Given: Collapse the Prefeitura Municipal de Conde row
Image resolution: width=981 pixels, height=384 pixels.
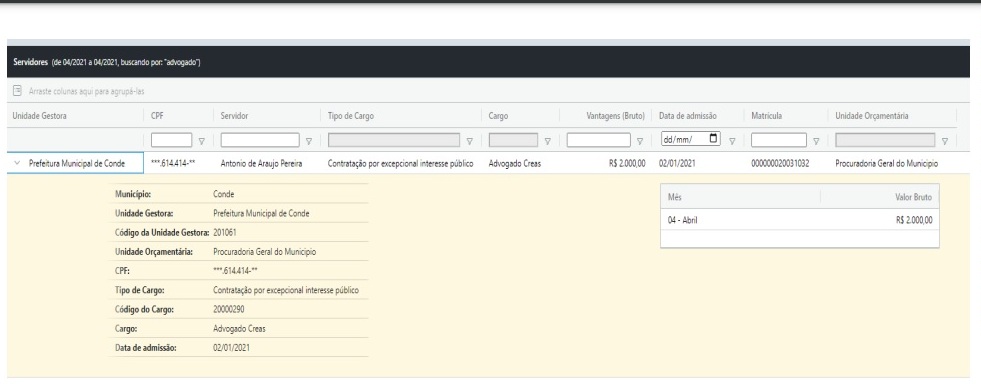Looking at the screenshot, I should pos(16,163).
